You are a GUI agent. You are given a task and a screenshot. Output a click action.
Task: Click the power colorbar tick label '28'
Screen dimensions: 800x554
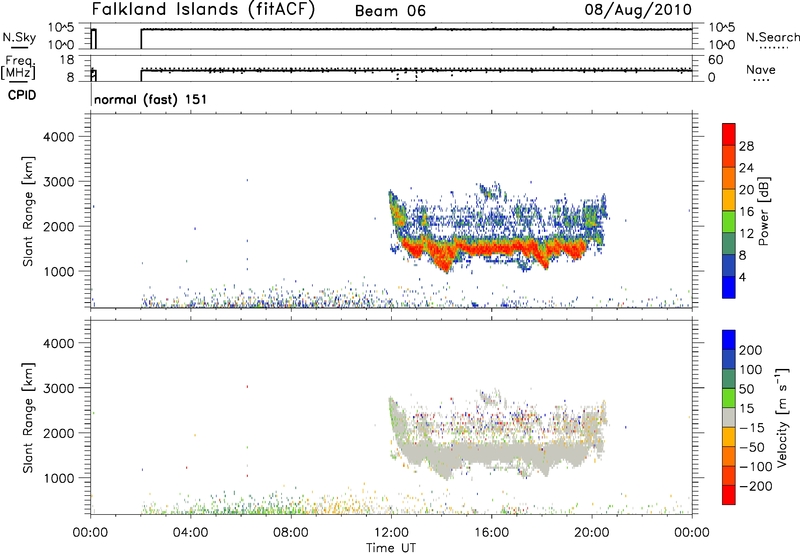click(746, 146)
